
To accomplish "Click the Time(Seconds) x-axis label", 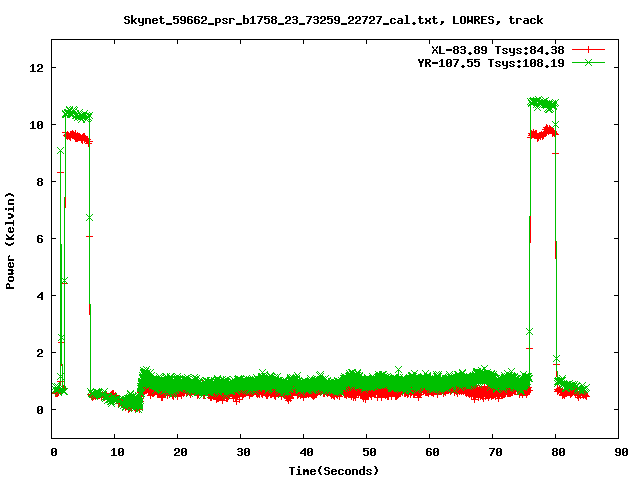I will point(333,471).
